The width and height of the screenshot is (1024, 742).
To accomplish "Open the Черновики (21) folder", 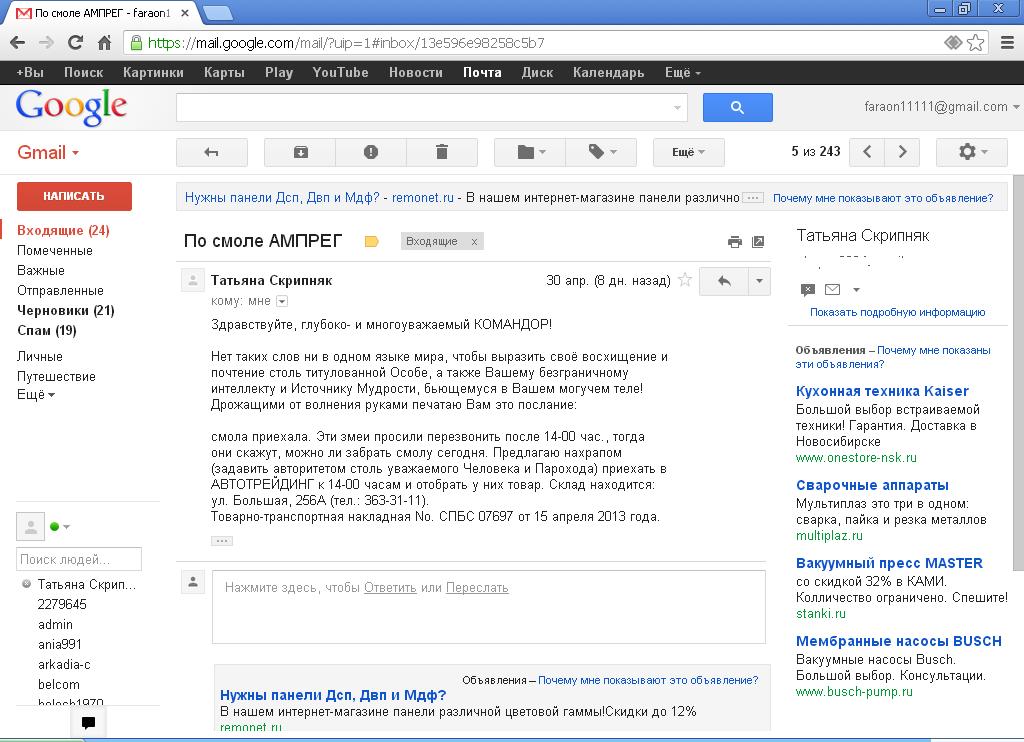I will coord(65,310).
